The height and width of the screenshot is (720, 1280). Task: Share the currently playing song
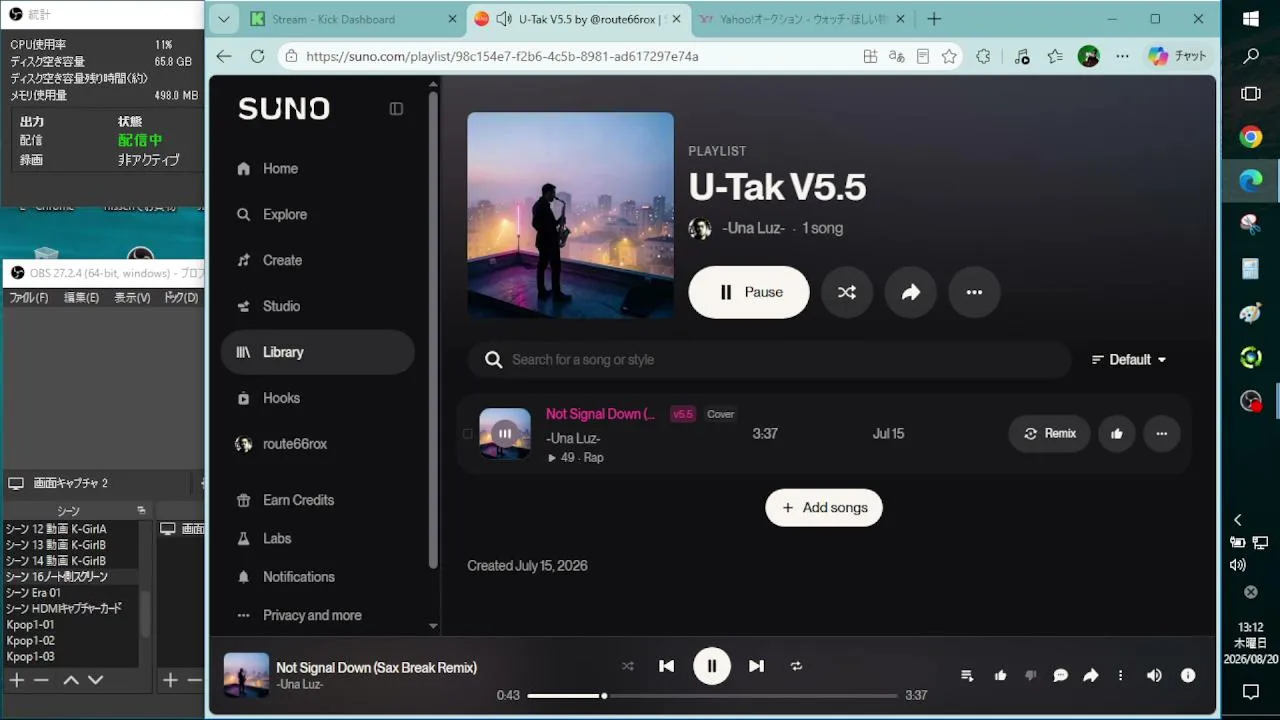click(x=1091, y=676)
